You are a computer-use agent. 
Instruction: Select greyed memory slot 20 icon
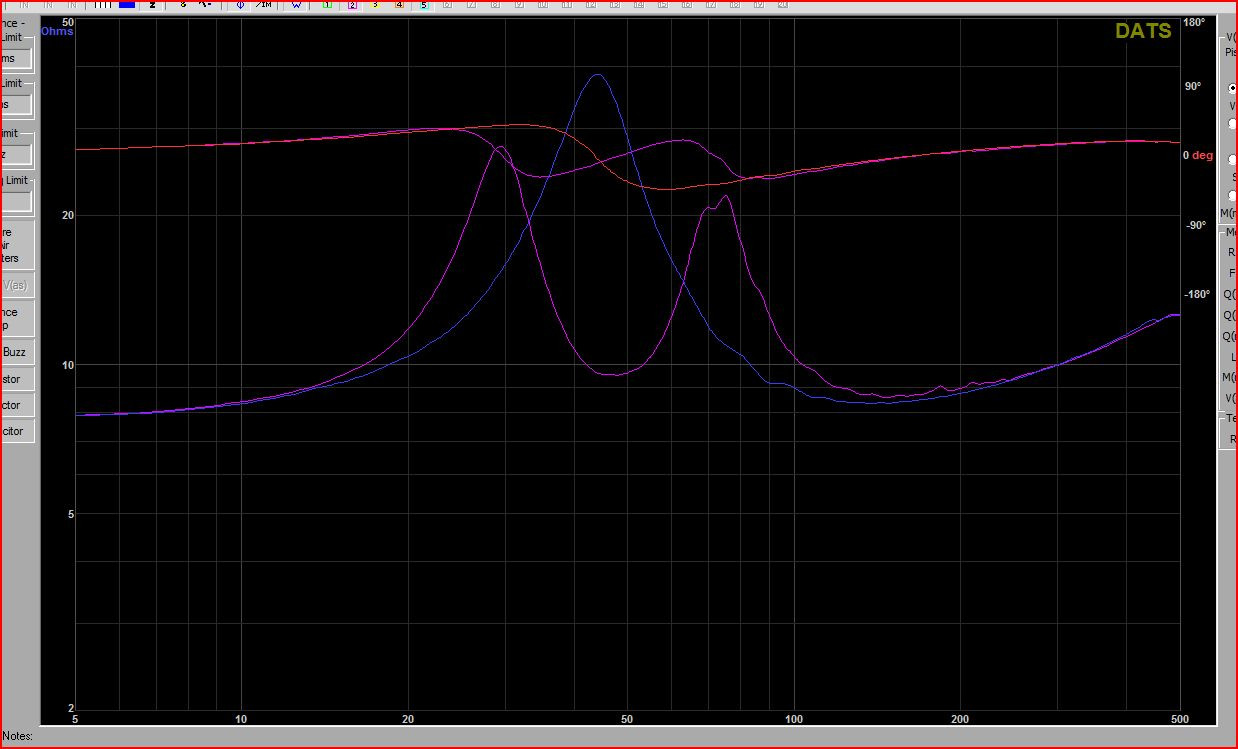[783, 5]
